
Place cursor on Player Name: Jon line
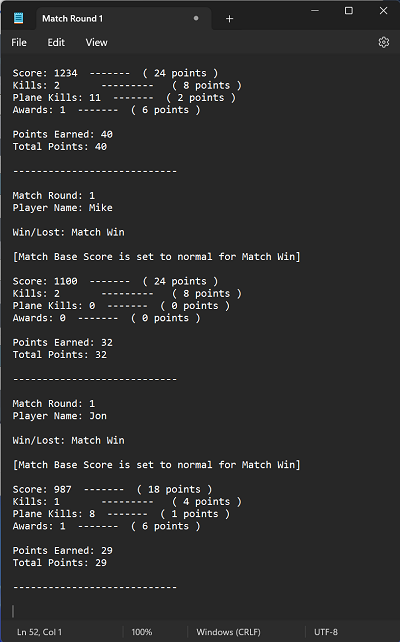pyautogui.click(x=60, y=416)
